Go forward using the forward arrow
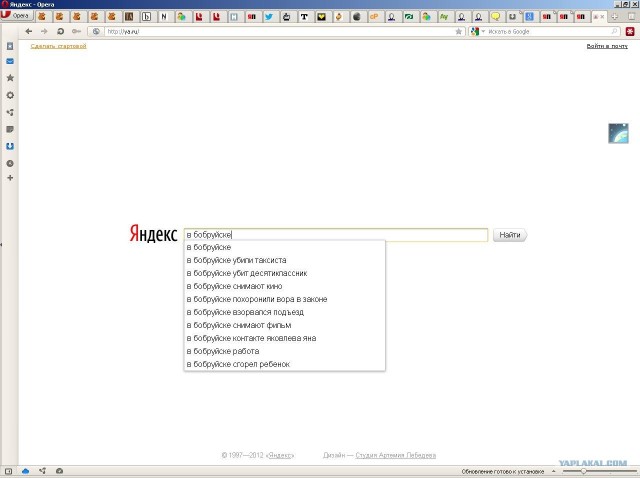This screenshot has width=640, height=478. click(44, 31)
